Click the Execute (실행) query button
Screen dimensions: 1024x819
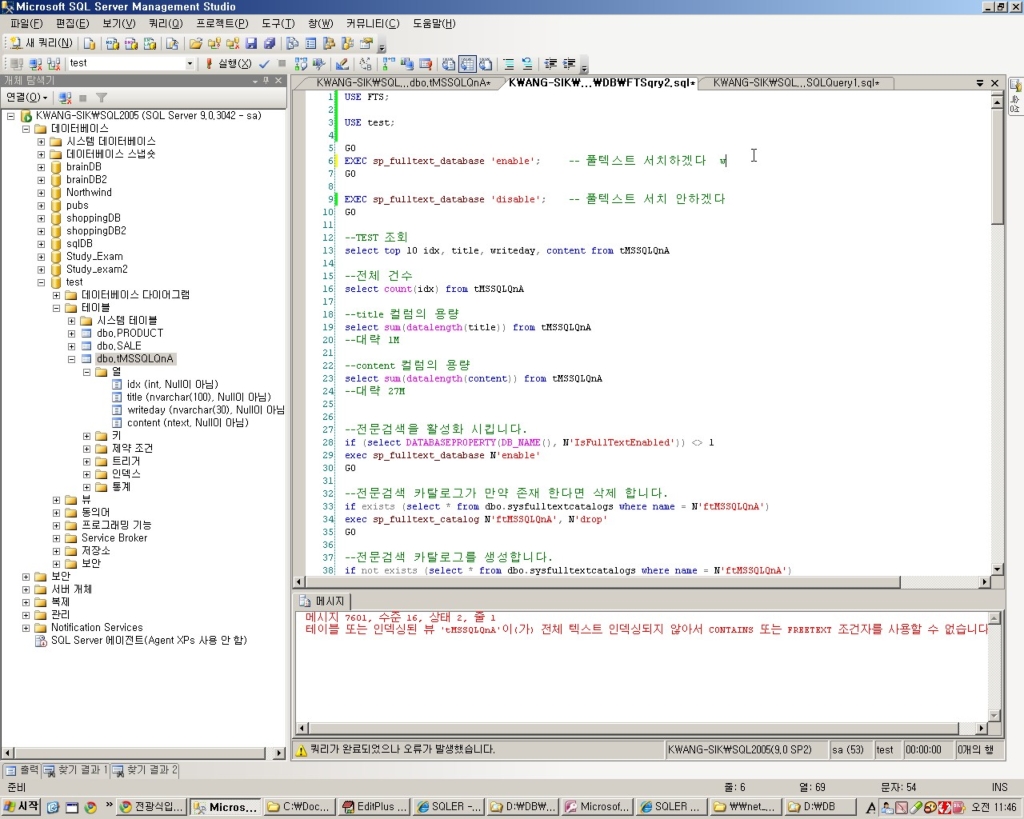tap(229, 63)
